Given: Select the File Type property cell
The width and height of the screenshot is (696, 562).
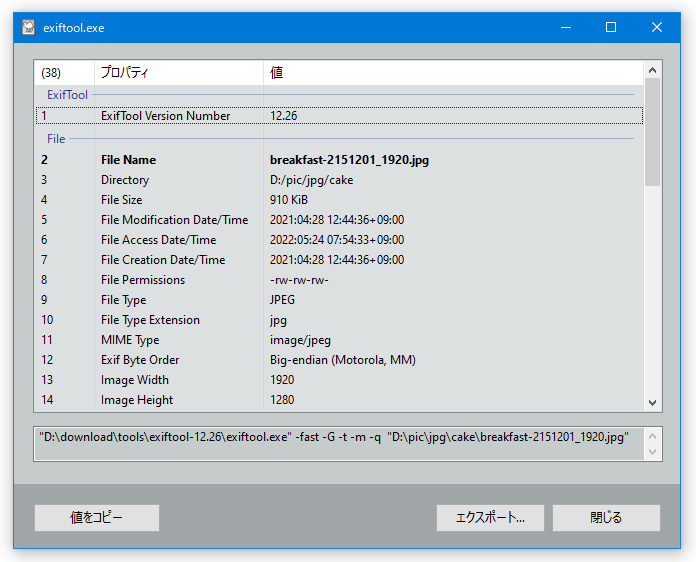Looking at the screenshot, I should [123, 300].
